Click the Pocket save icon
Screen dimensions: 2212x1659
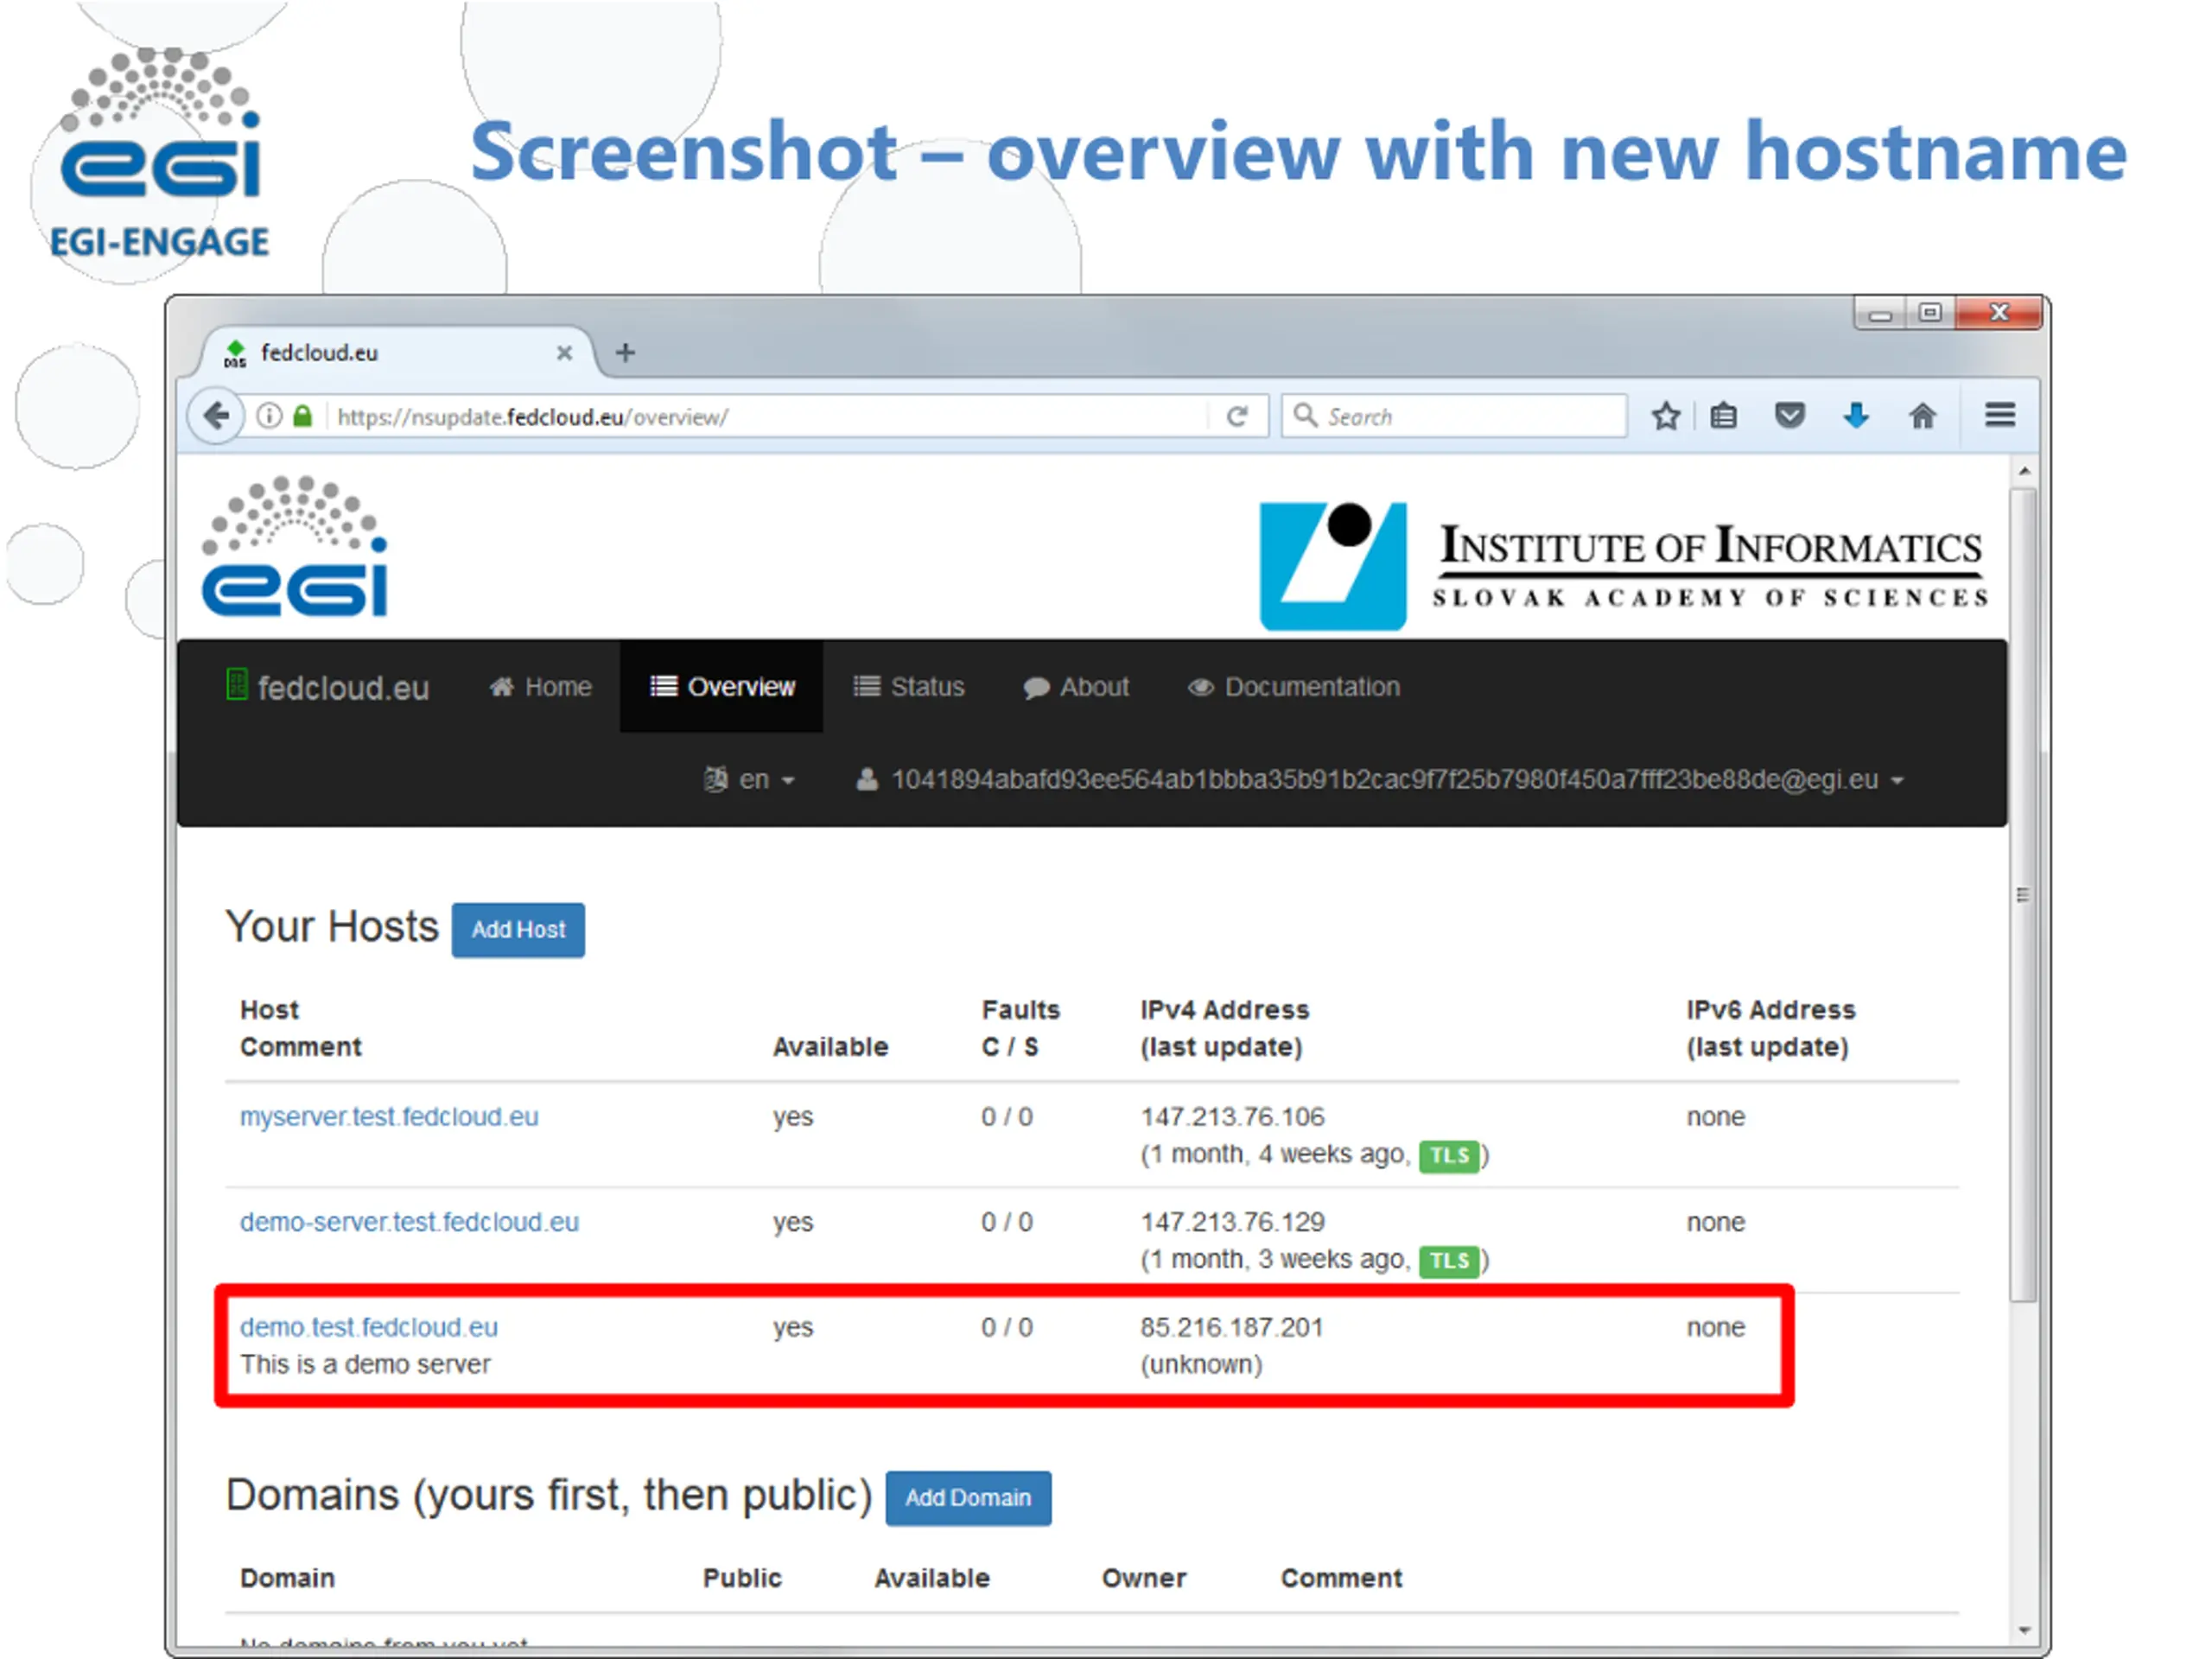coord(1789,415)
